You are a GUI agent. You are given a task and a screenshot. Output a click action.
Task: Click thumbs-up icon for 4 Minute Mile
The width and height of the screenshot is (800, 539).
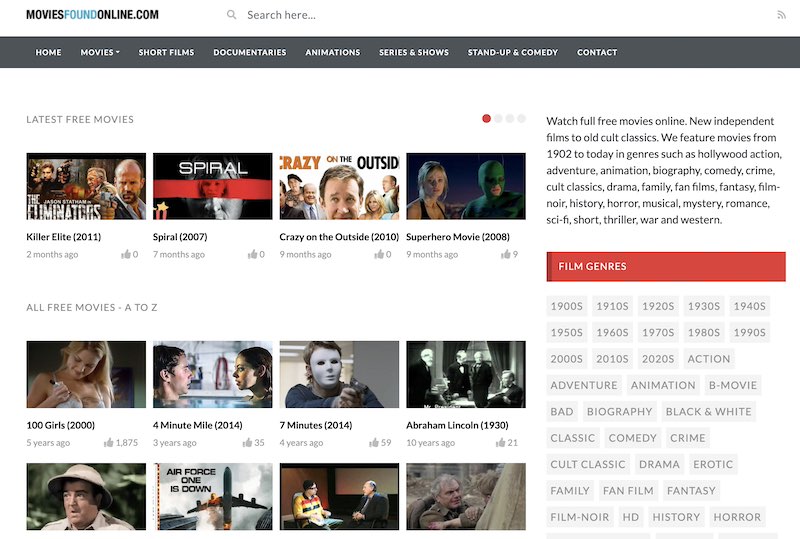pyautogui.click(x=247, y=442)
